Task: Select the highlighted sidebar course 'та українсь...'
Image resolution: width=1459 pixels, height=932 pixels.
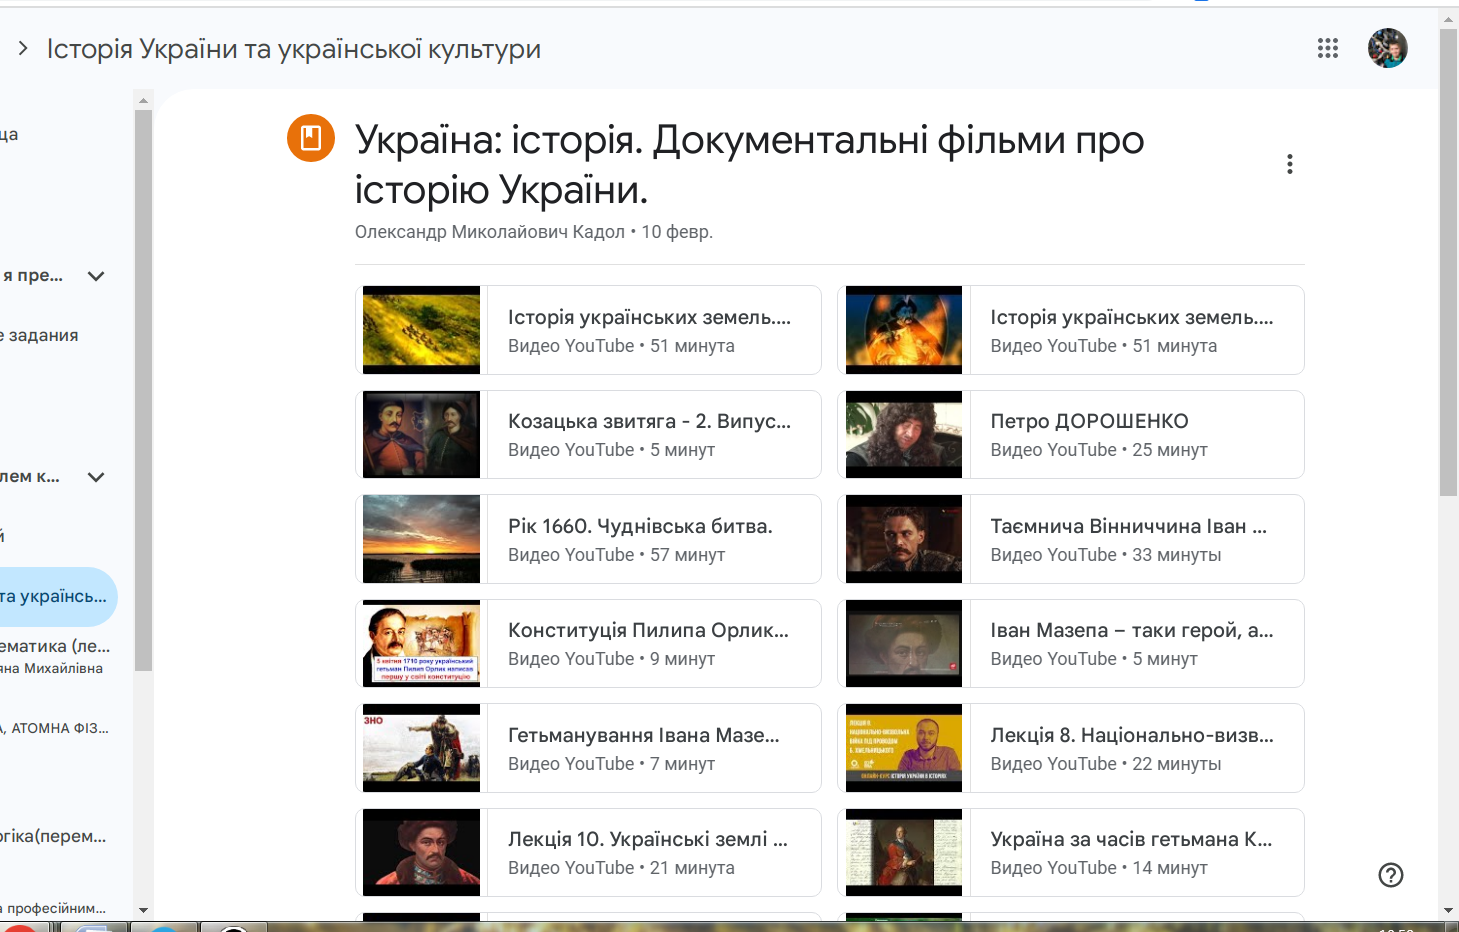Action: click(x=56, y=597)
